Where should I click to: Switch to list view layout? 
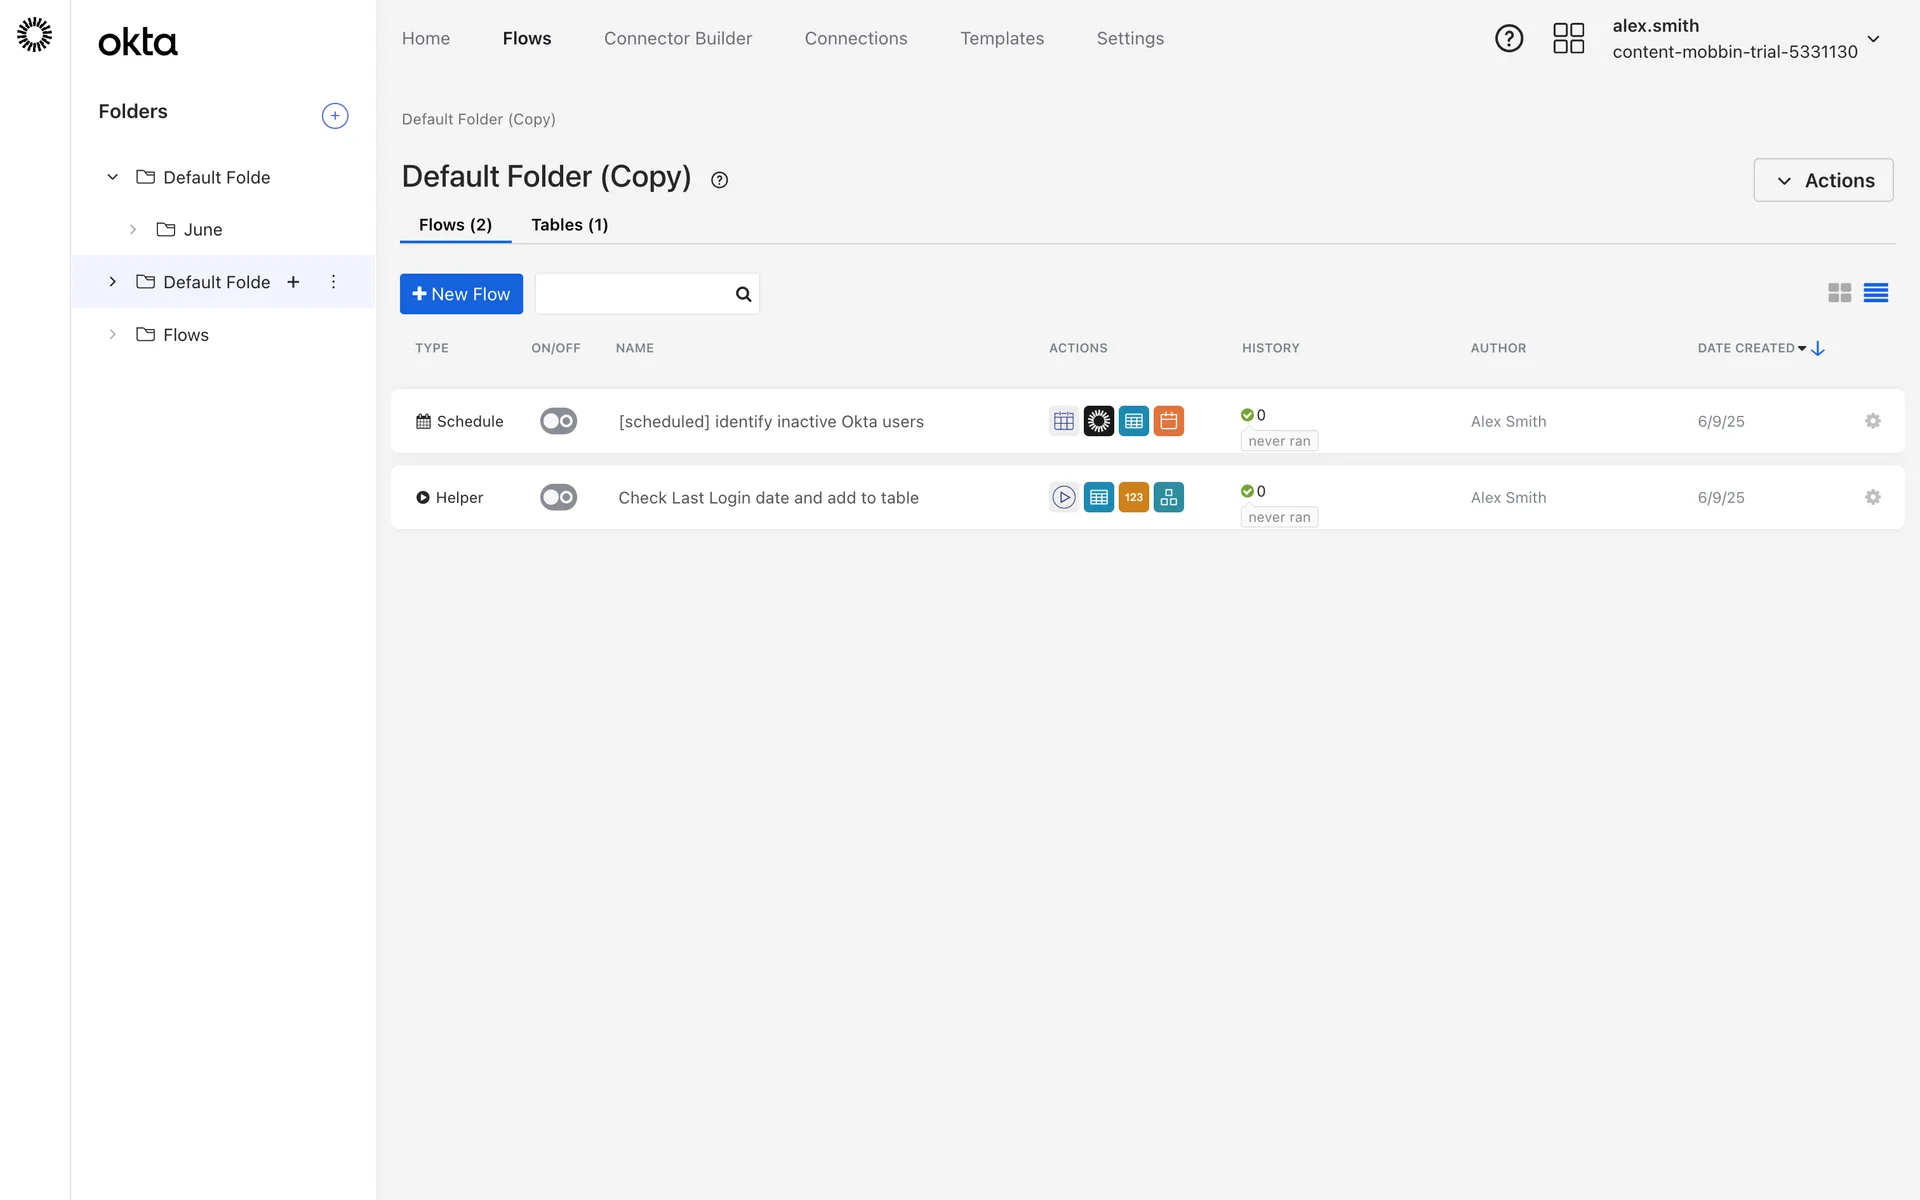(1875, 293)
